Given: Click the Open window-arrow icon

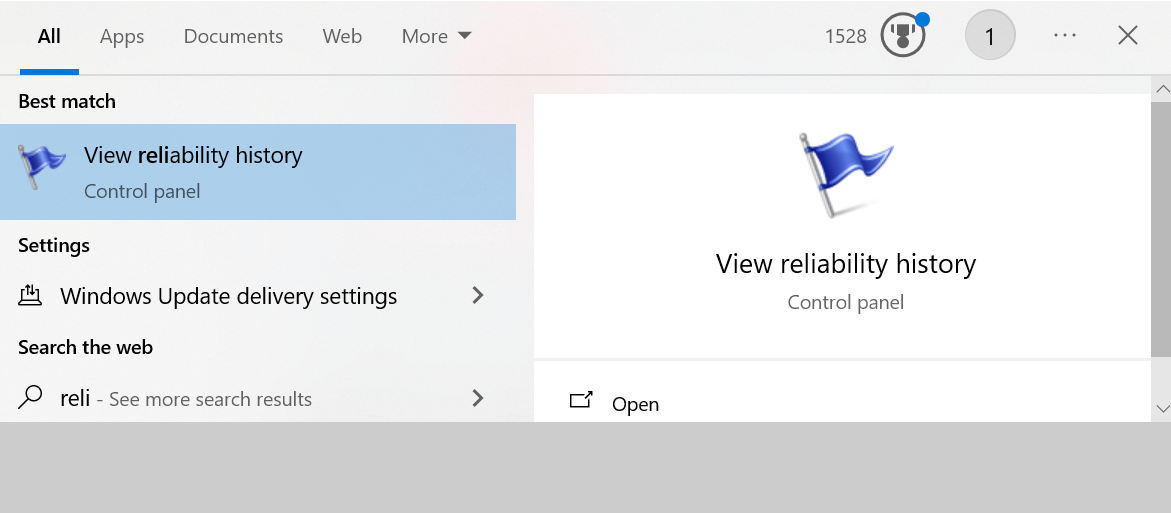Looking at the screenshot, I should [580, 400].
